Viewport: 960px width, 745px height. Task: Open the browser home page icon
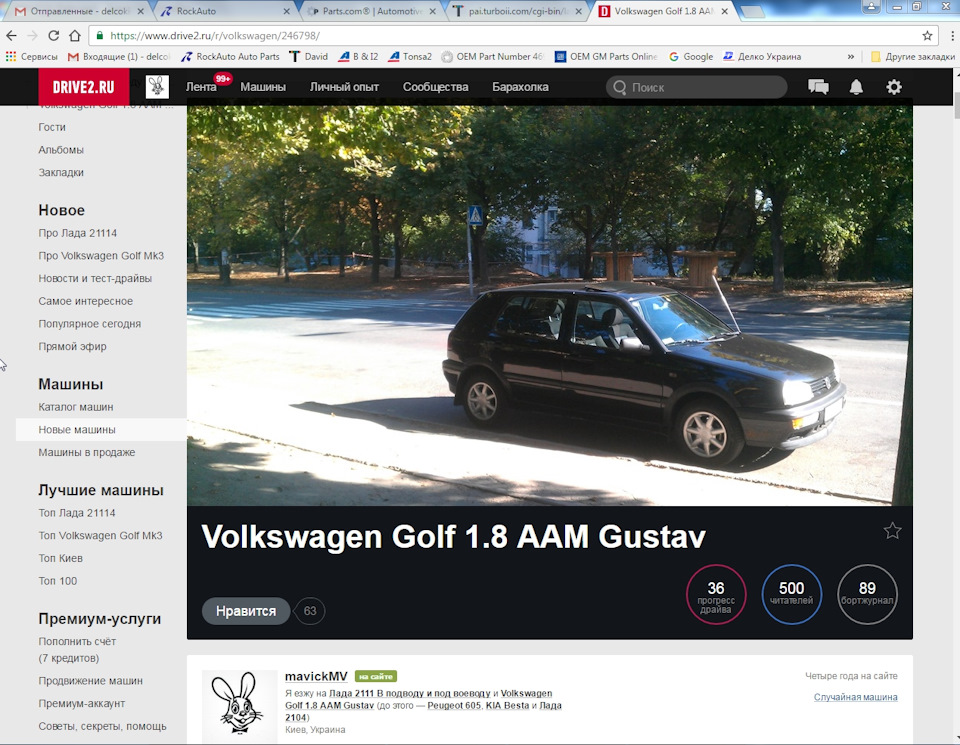coord(75,36)
